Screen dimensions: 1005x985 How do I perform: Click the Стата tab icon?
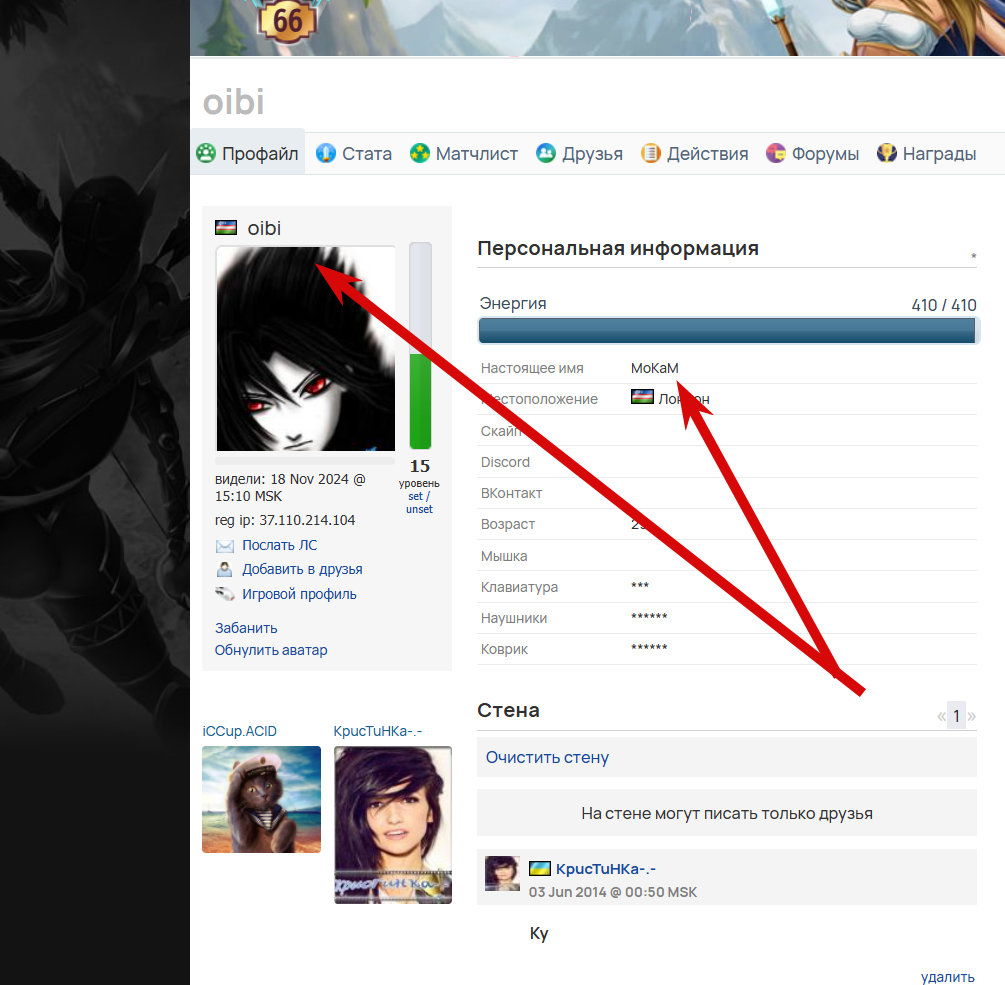point(326,153)
